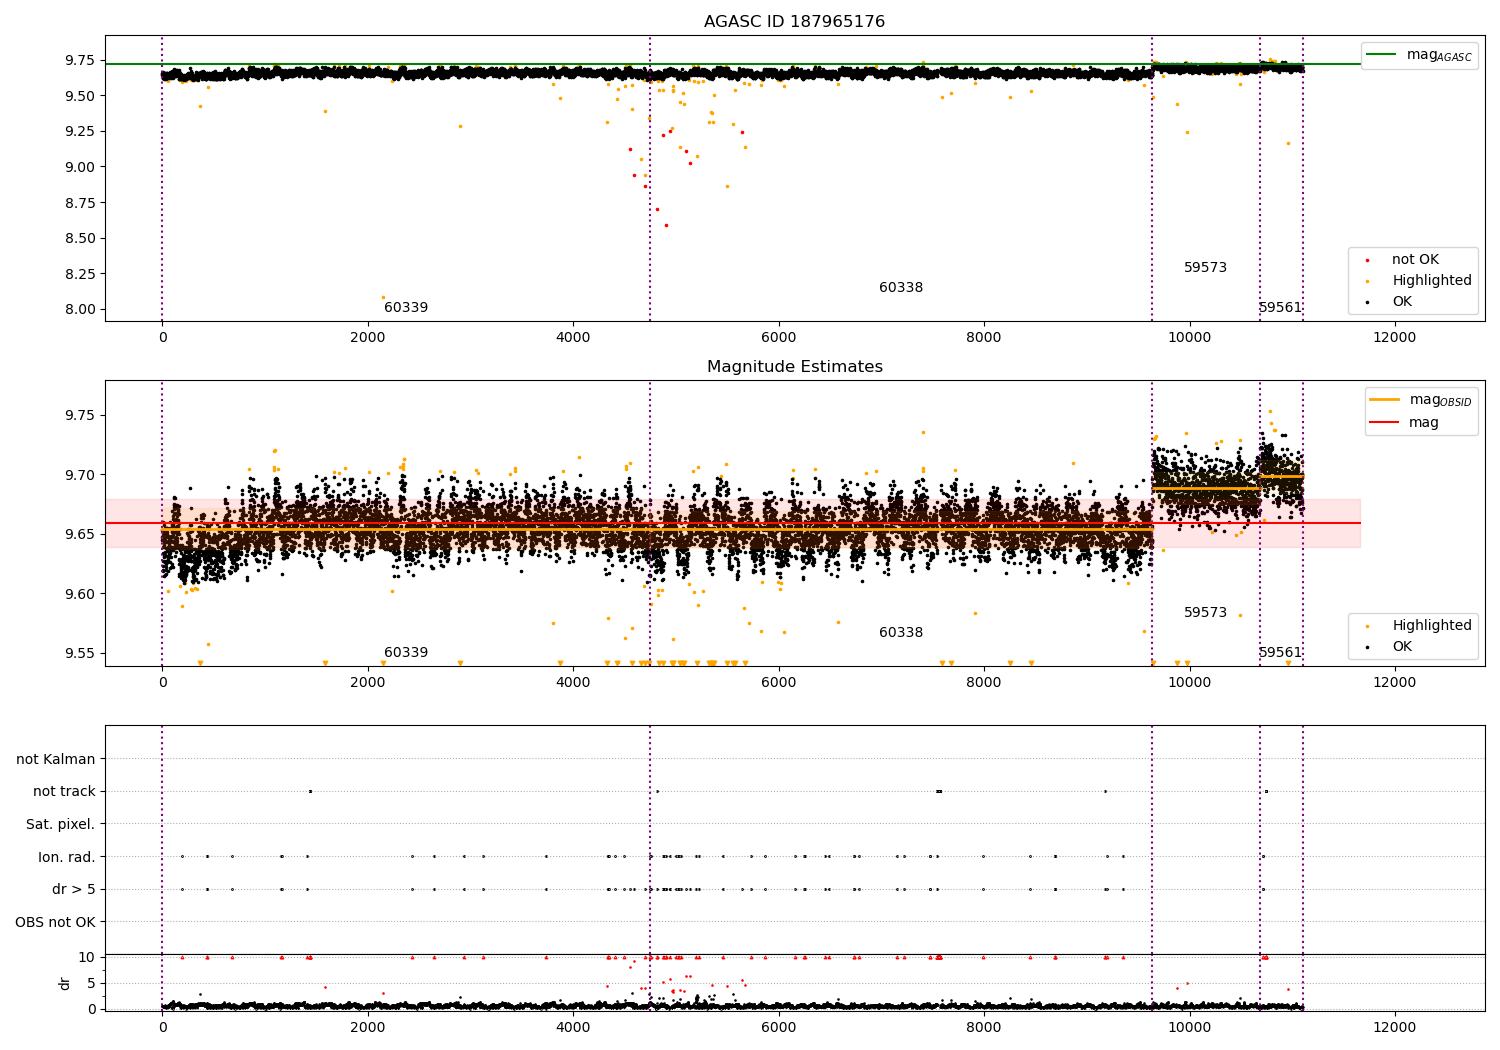Select the mag AGASC legend entry

[x=1439, y=55]
